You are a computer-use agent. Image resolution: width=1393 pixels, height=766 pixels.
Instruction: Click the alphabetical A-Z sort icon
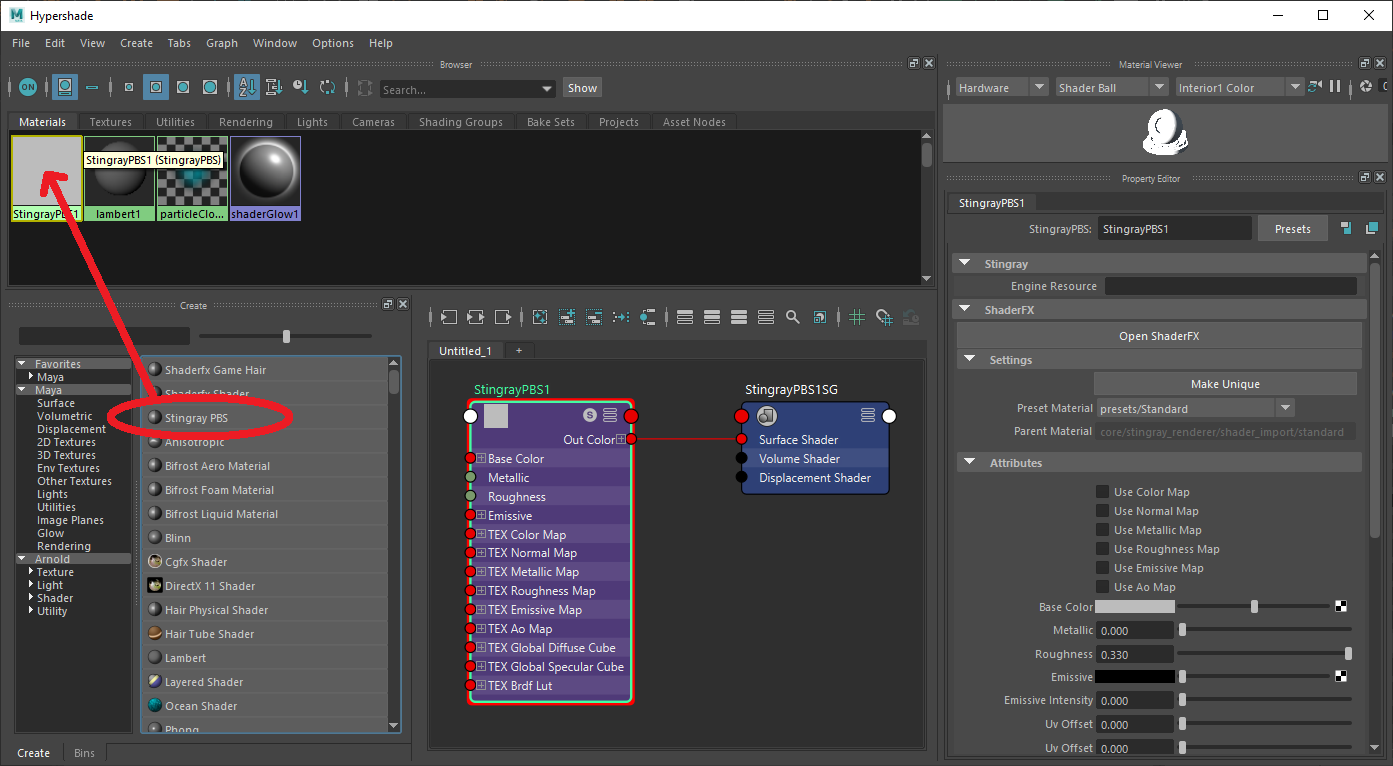[246, 88]
